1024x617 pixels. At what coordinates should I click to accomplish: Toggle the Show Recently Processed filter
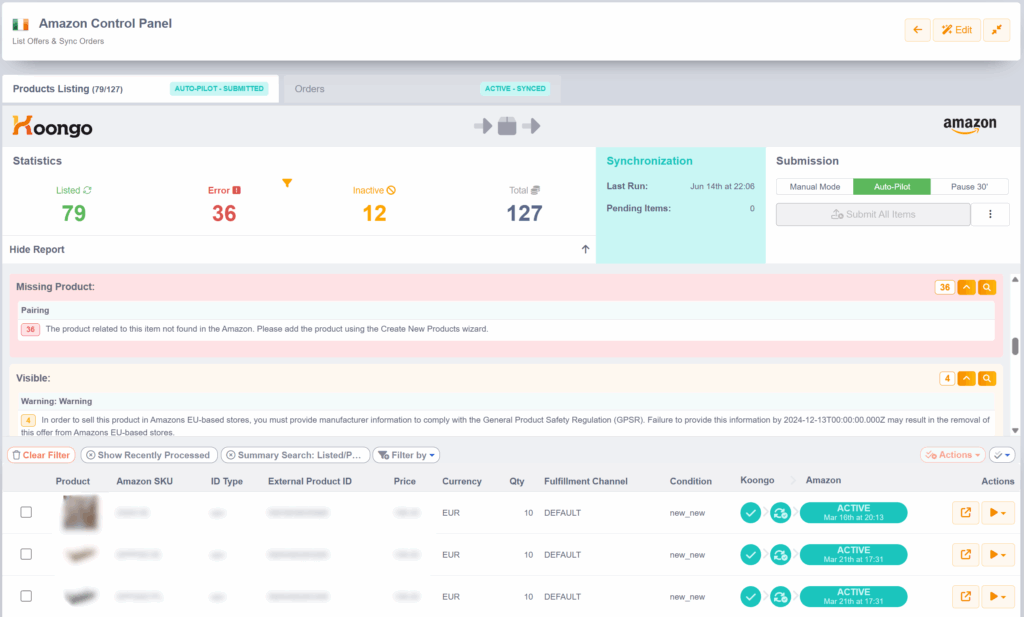click(x=148, y=455)
